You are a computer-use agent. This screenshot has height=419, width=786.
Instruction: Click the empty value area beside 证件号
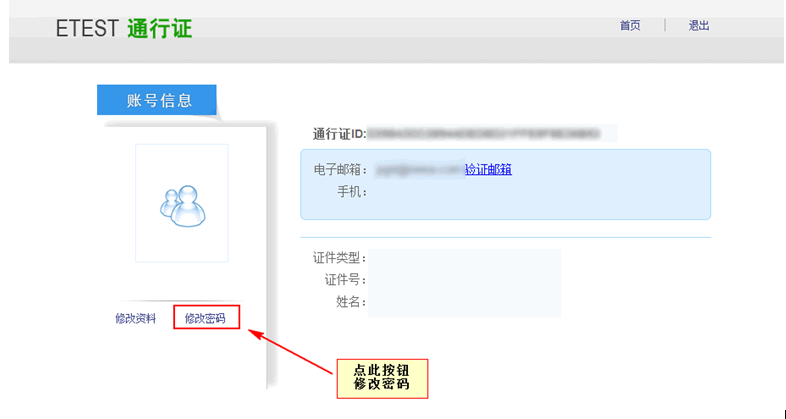[464, 280]
